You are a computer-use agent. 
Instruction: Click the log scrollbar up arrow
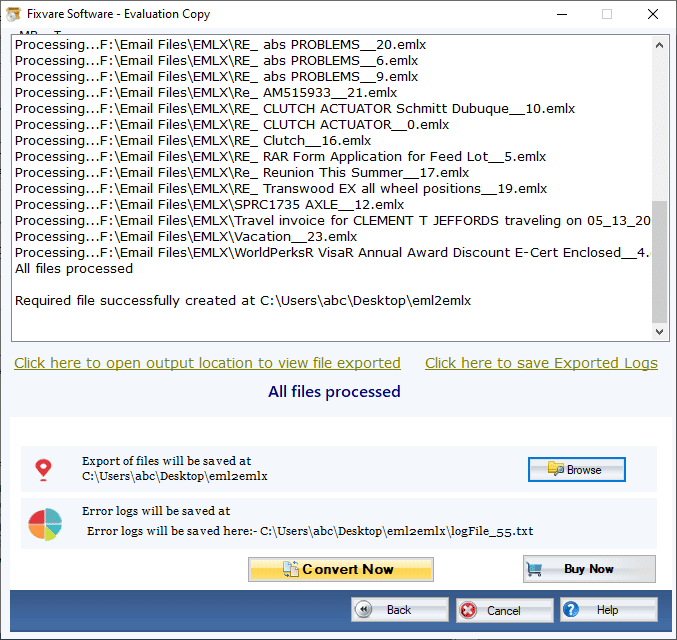pyautogui.click(x=659, y=45)
